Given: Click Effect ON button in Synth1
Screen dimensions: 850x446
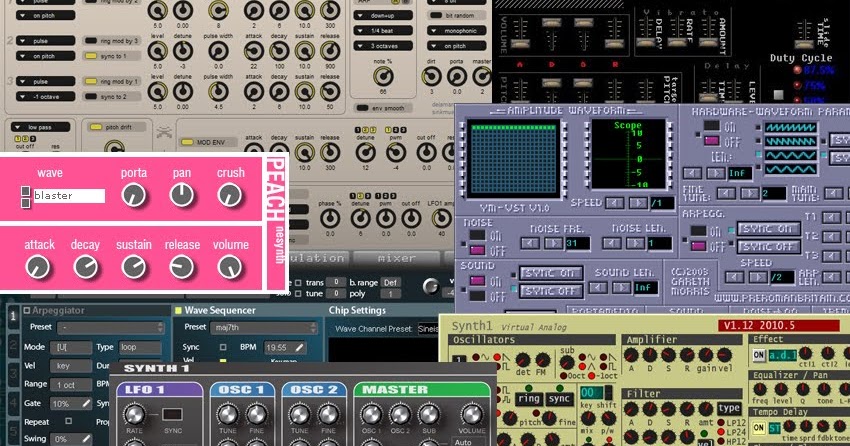Looking at the screenshot, I should coord(758,355).
